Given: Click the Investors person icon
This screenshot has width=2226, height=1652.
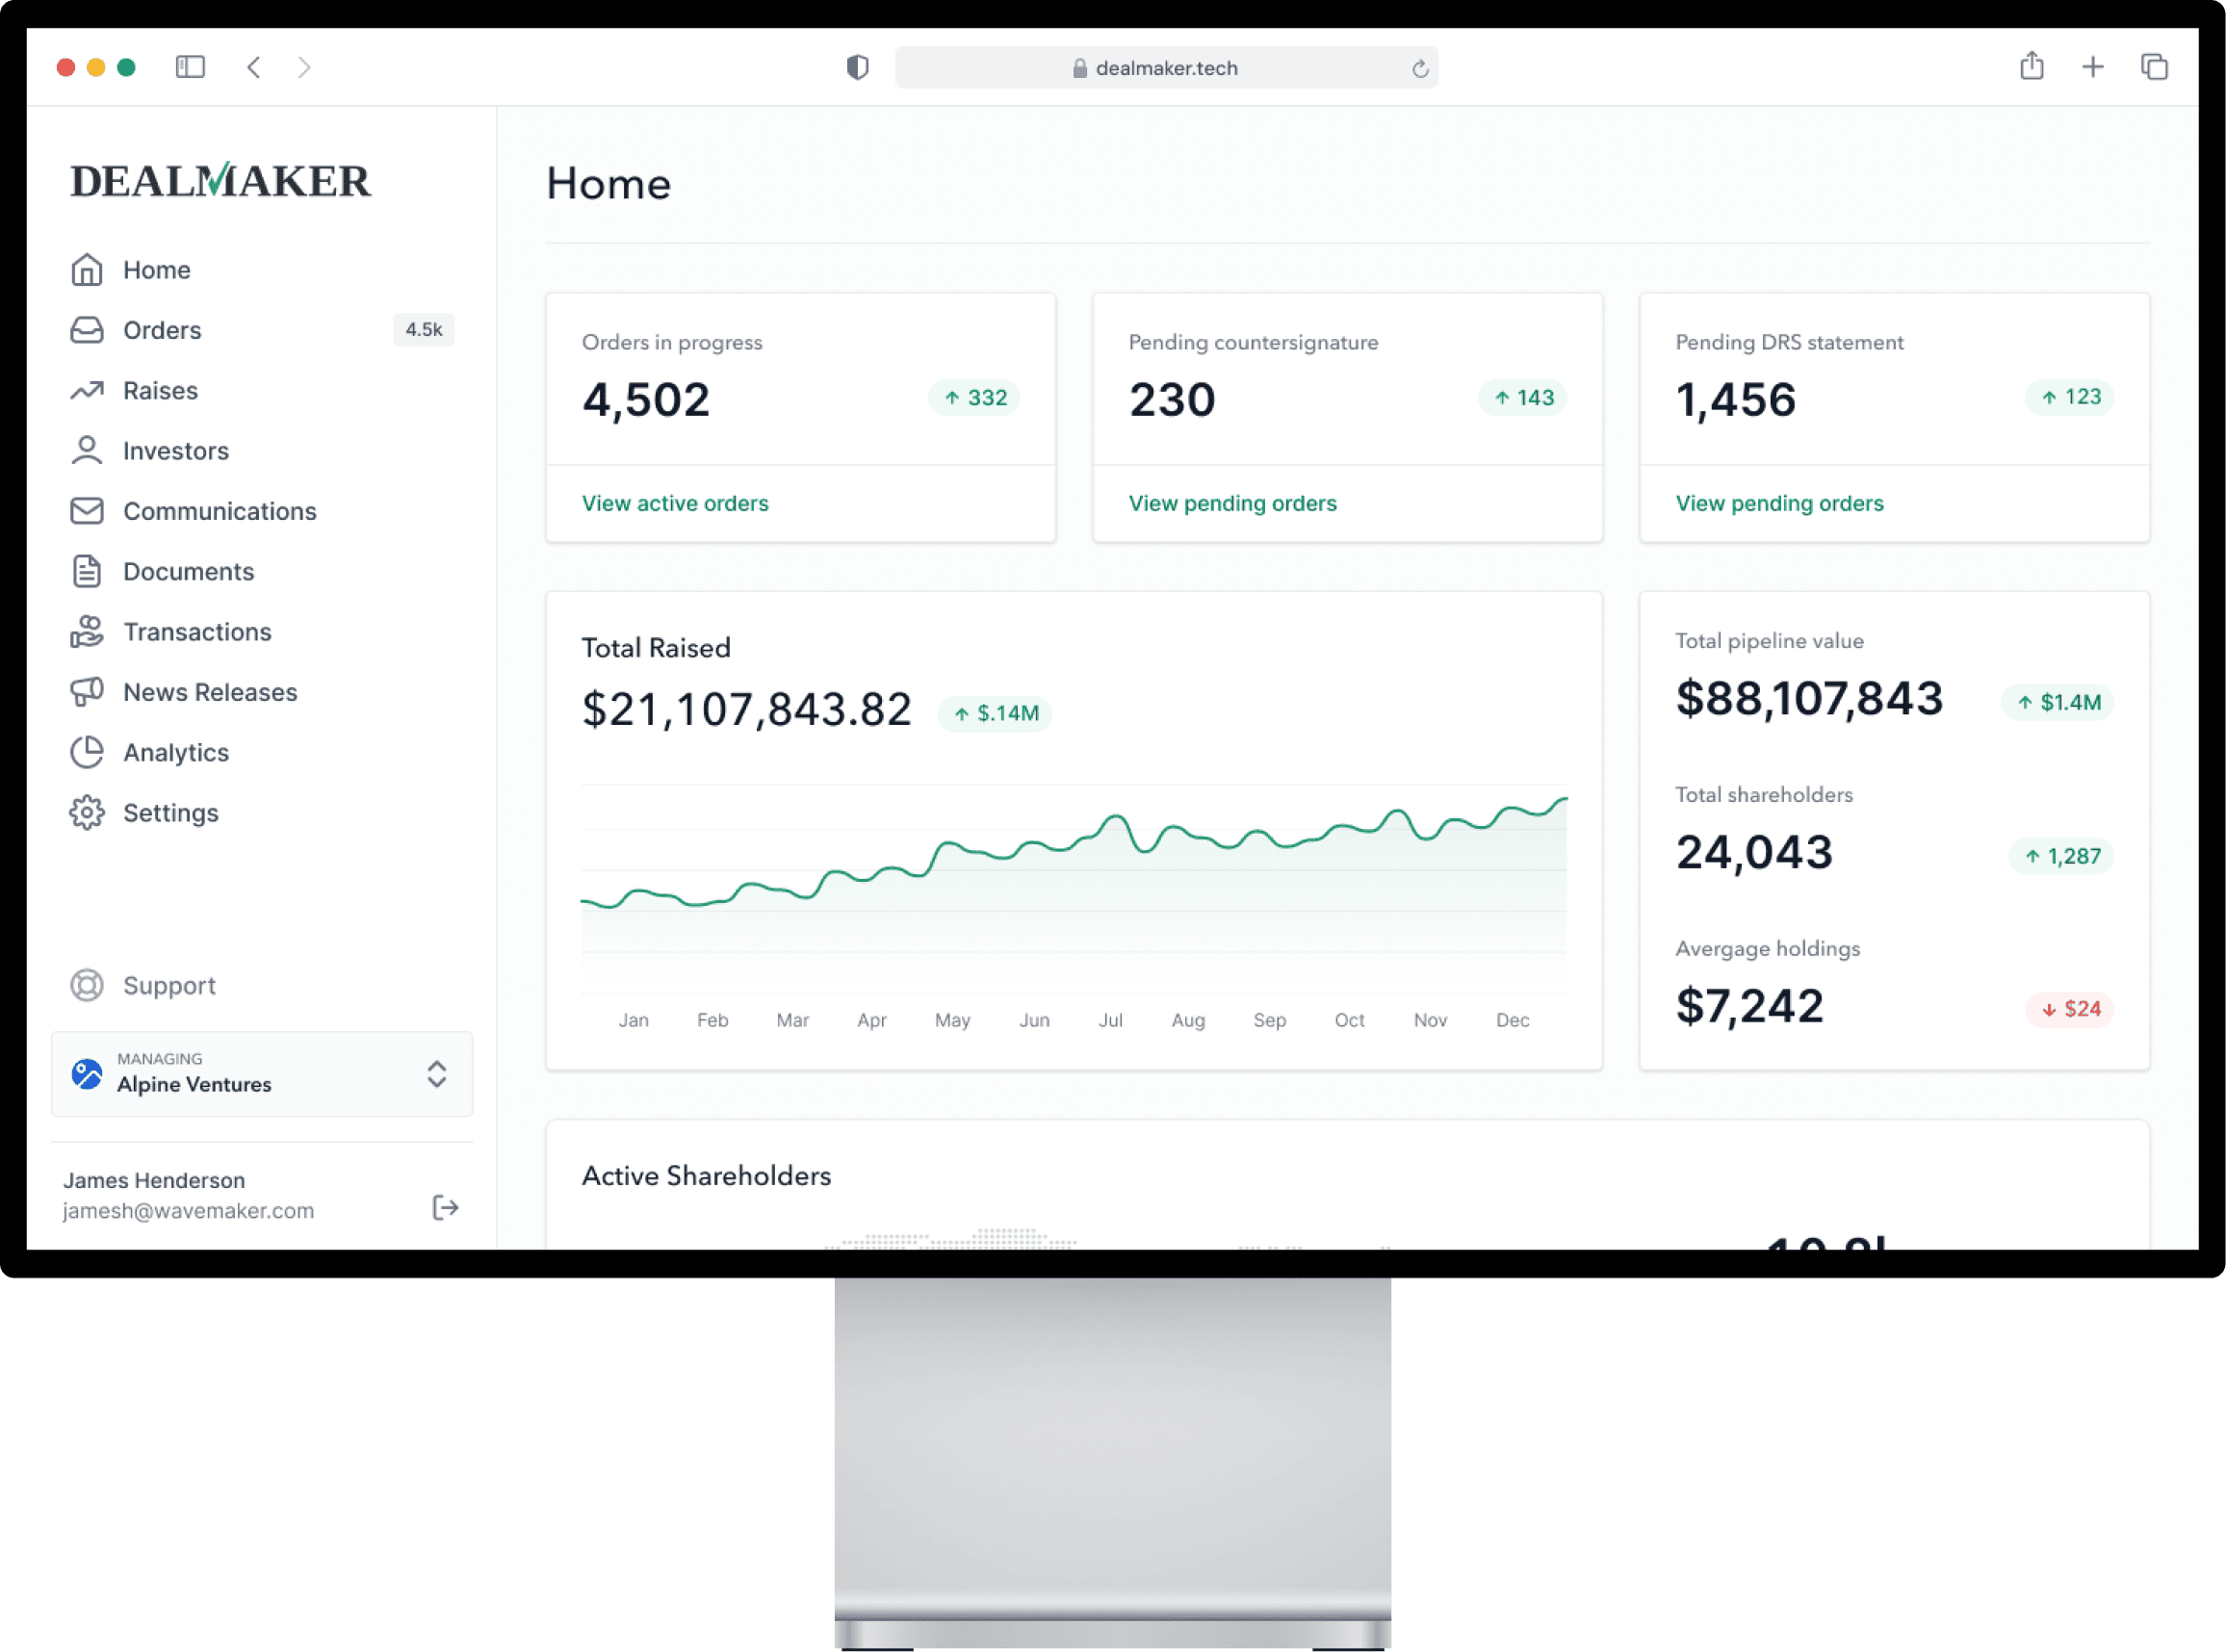Looking at the screenshot, I should 87,451.
